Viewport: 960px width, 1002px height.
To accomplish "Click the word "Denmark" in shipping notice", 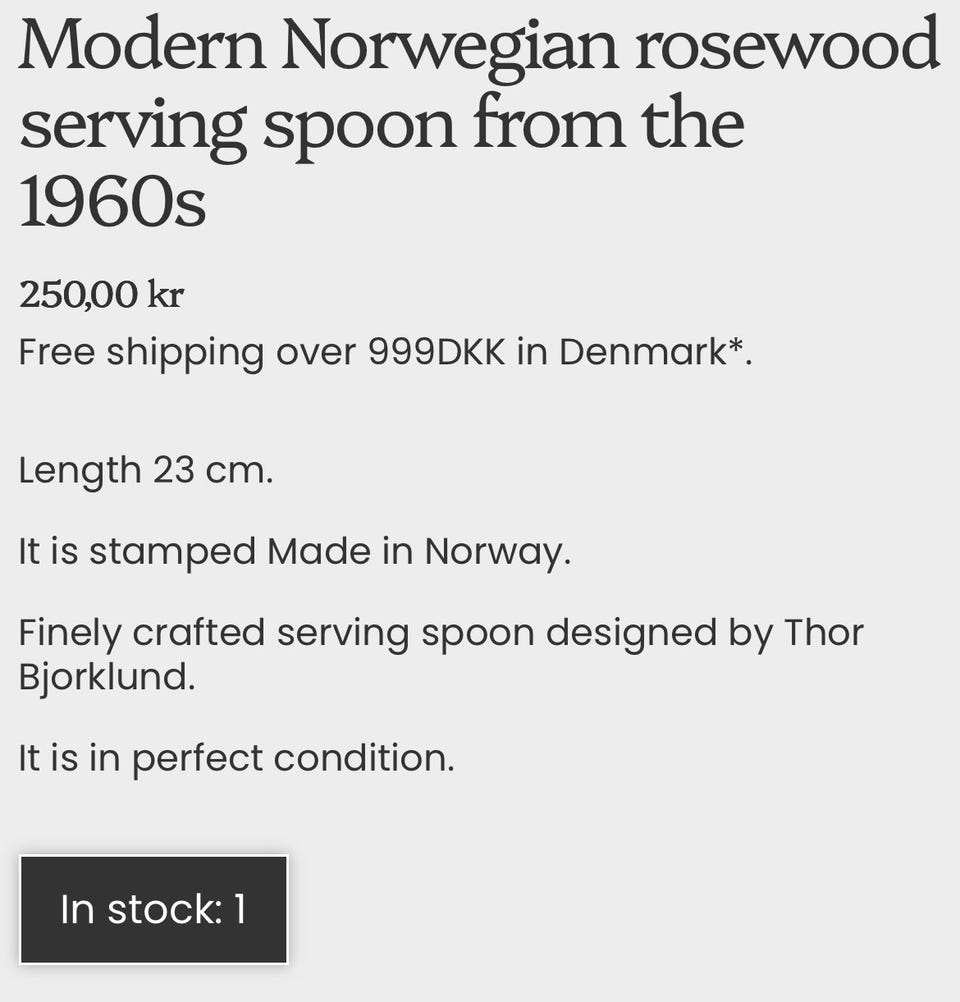I will (641, 352).
